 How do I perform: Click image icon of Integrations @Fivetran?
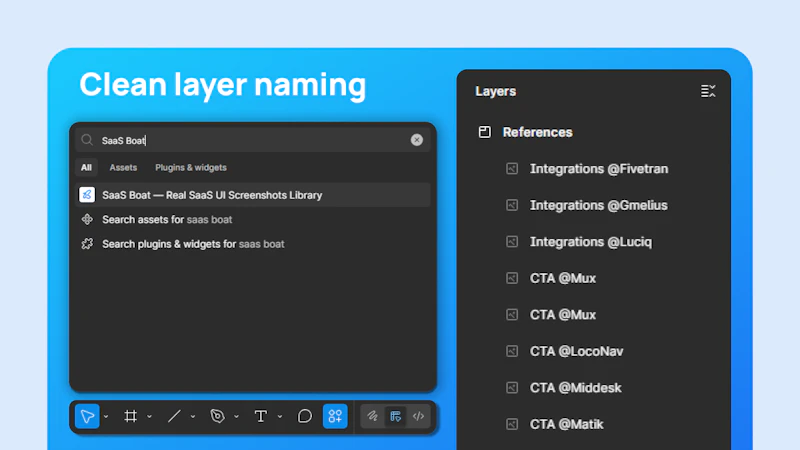click(x=512, y=169)
